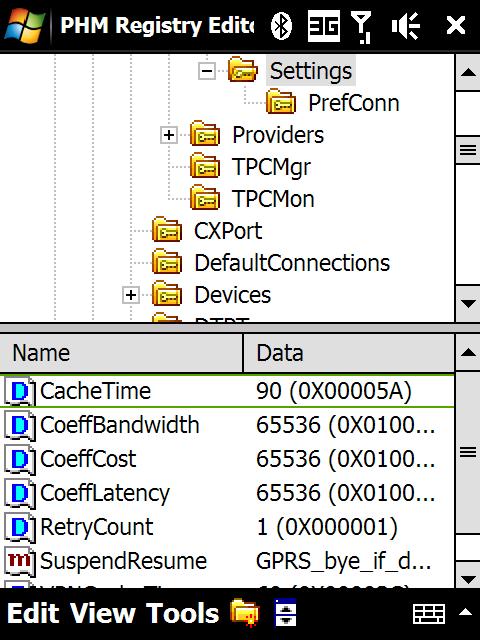Screen dimensions: 480x640
Task: Select the CoeffLatency value name
Action: [104, 493]
